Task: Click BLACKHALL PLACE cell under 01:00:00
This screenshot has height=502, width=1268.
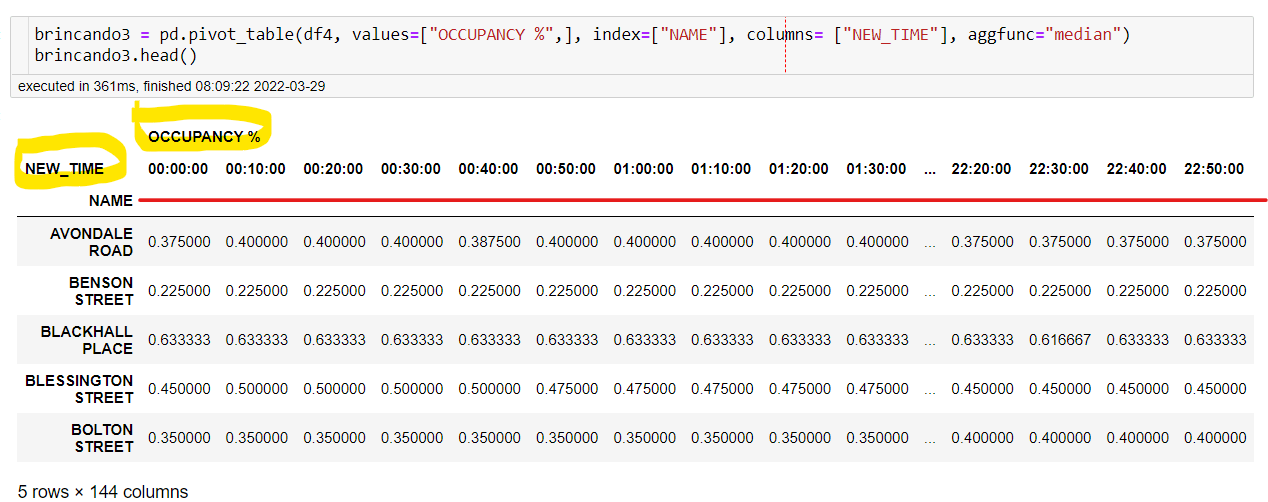Action: 644,340
